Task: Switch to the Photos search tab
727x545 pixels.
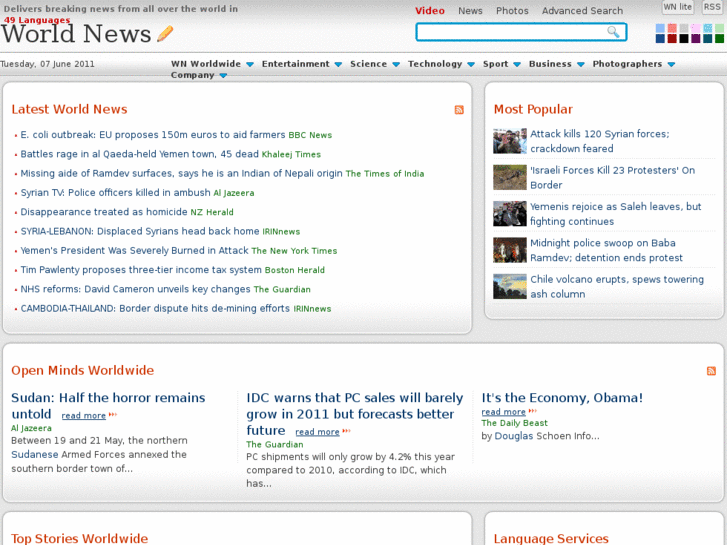Action: pos(512,11)
